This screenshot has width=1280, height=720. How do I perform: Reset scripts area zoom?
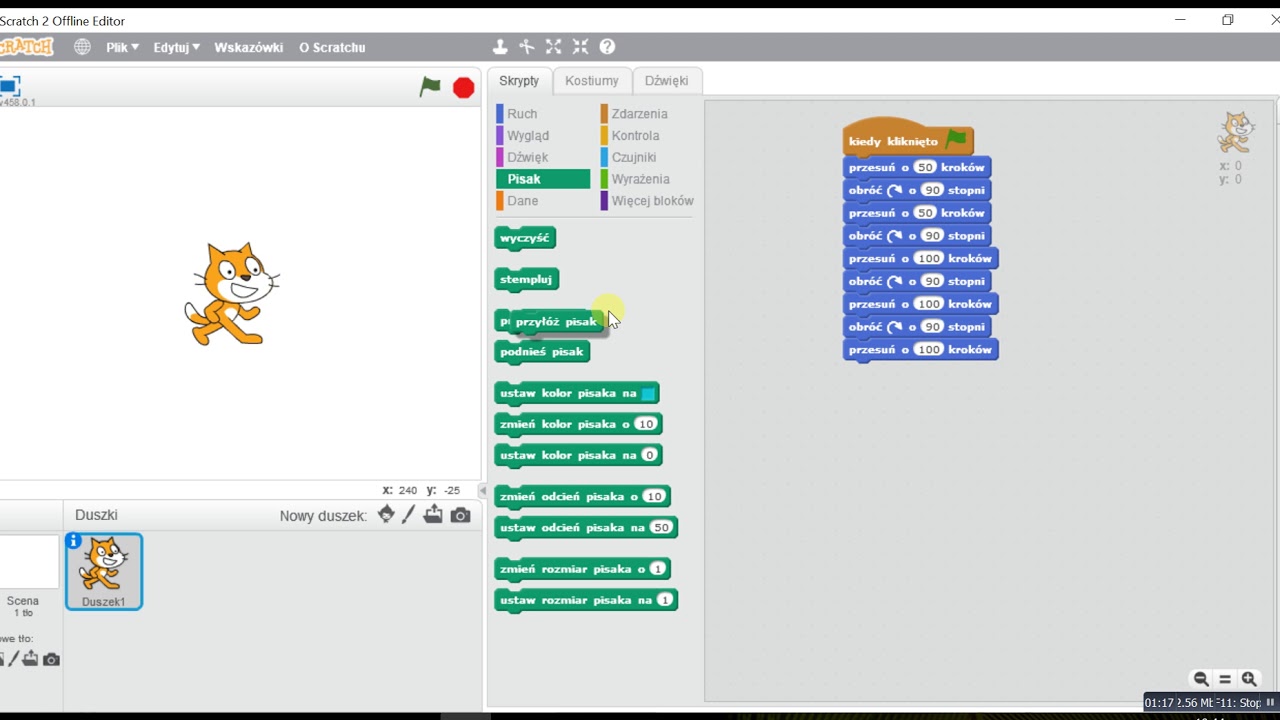[x=1225, y=679]
